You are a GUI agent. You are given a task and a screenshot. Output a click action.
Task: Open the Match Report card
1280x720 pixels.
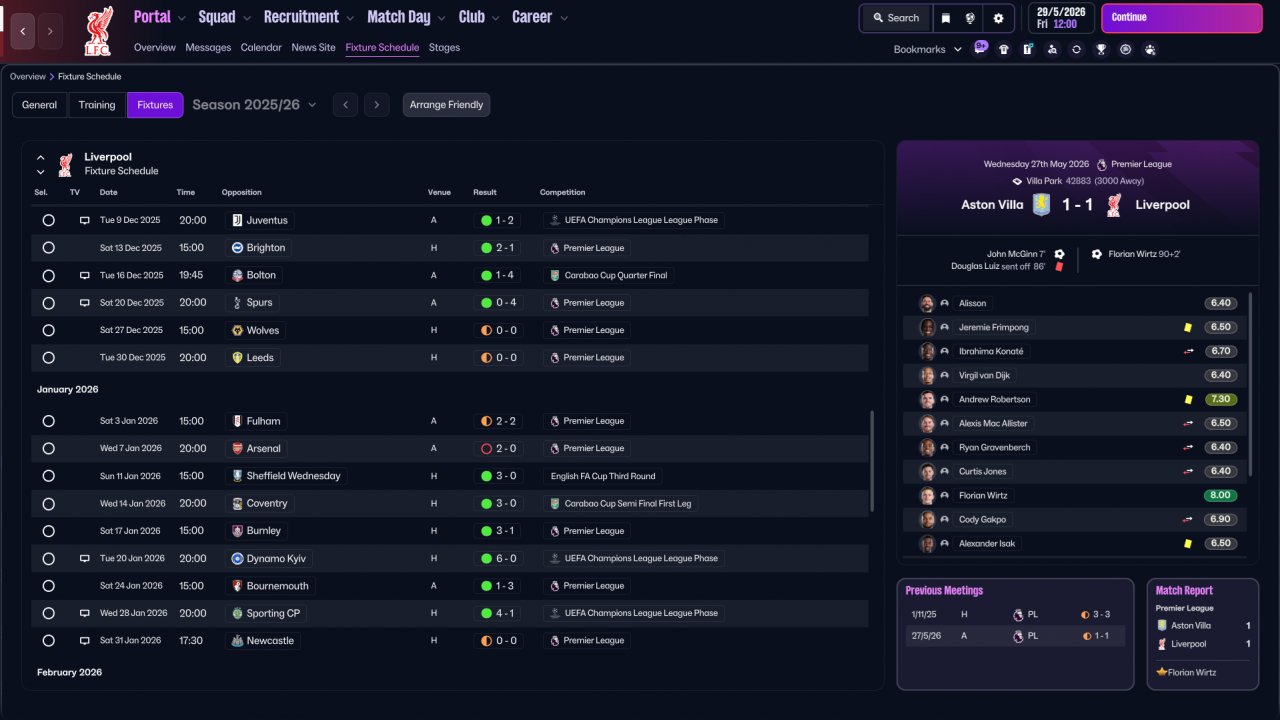coord(1203,634)
